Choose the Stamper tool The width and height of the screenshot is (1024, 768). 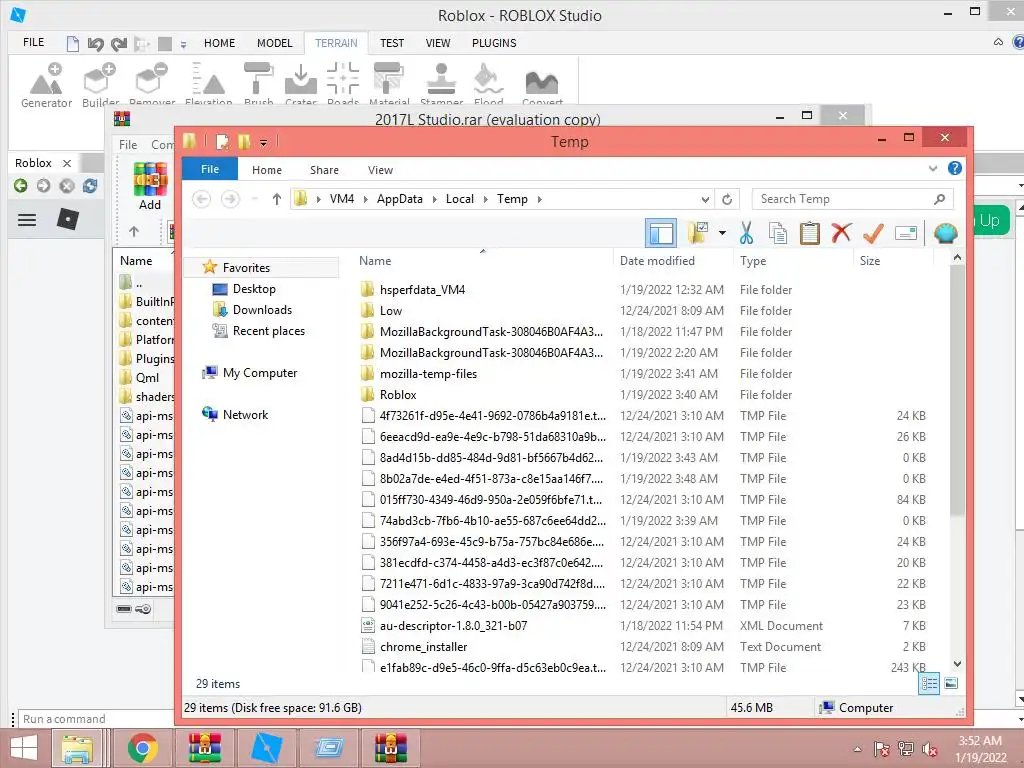tap(441, 85)
